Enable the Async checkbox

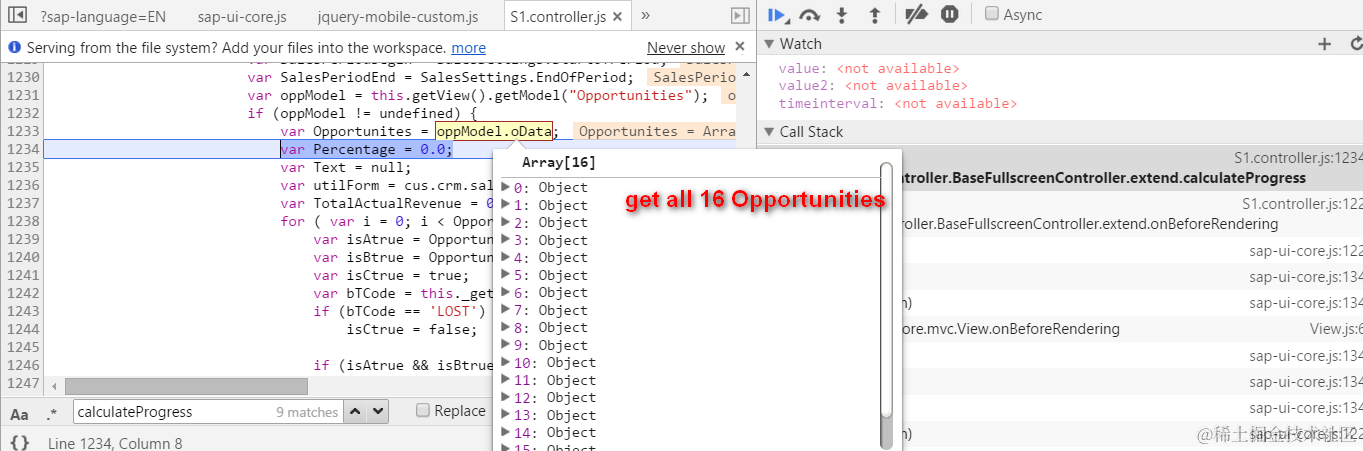pos(991,14)
